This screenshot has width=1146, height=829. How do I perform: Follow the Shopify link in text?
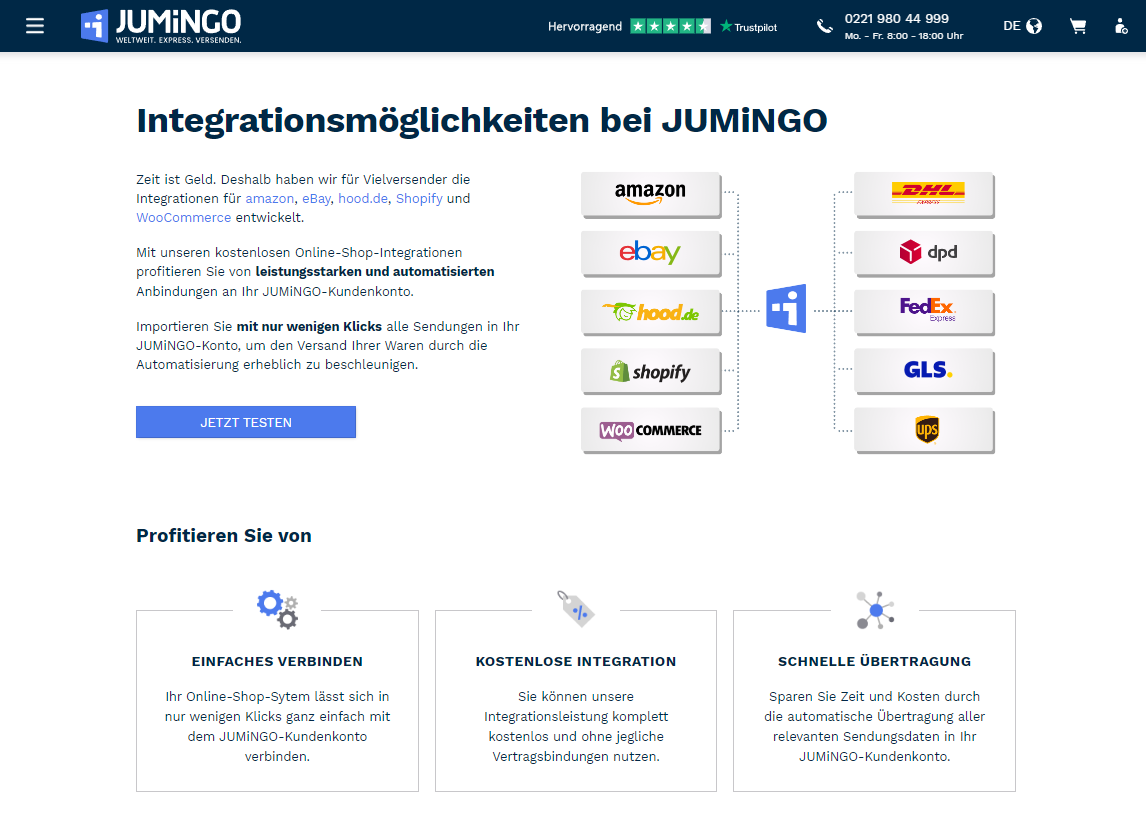420,198
